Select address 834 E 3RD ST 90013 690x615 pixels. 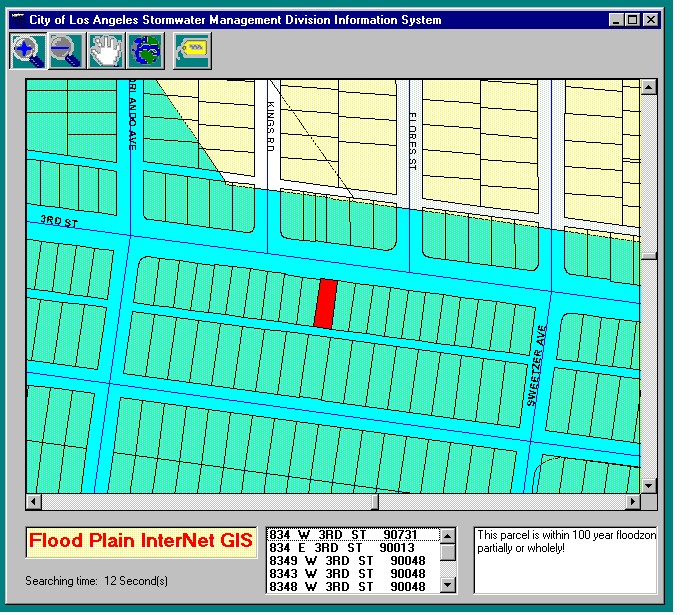pyautogui.click(x=353, y=548)
